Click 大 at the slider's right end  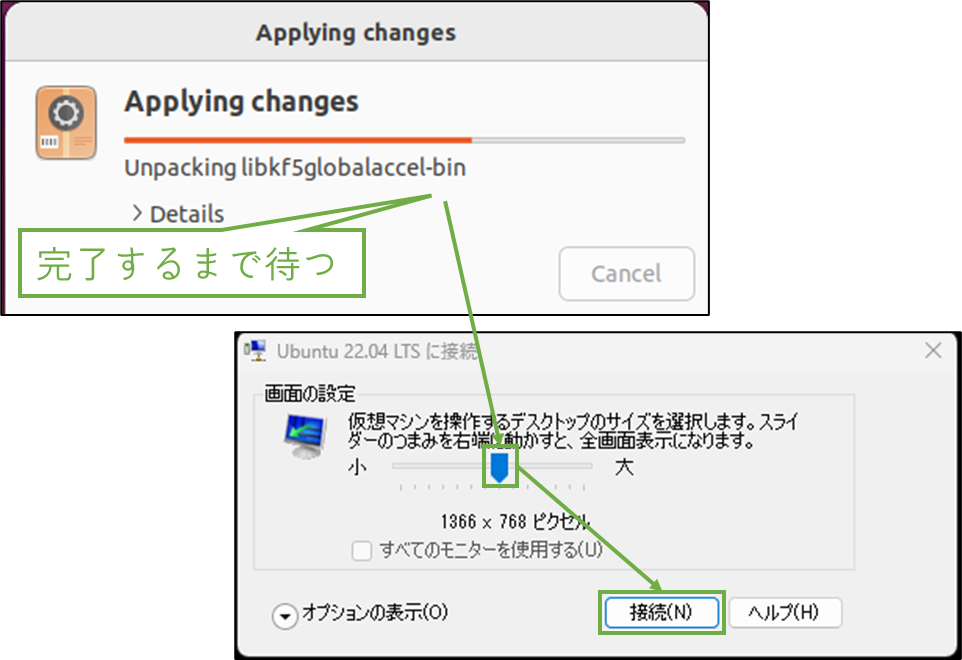624,466
